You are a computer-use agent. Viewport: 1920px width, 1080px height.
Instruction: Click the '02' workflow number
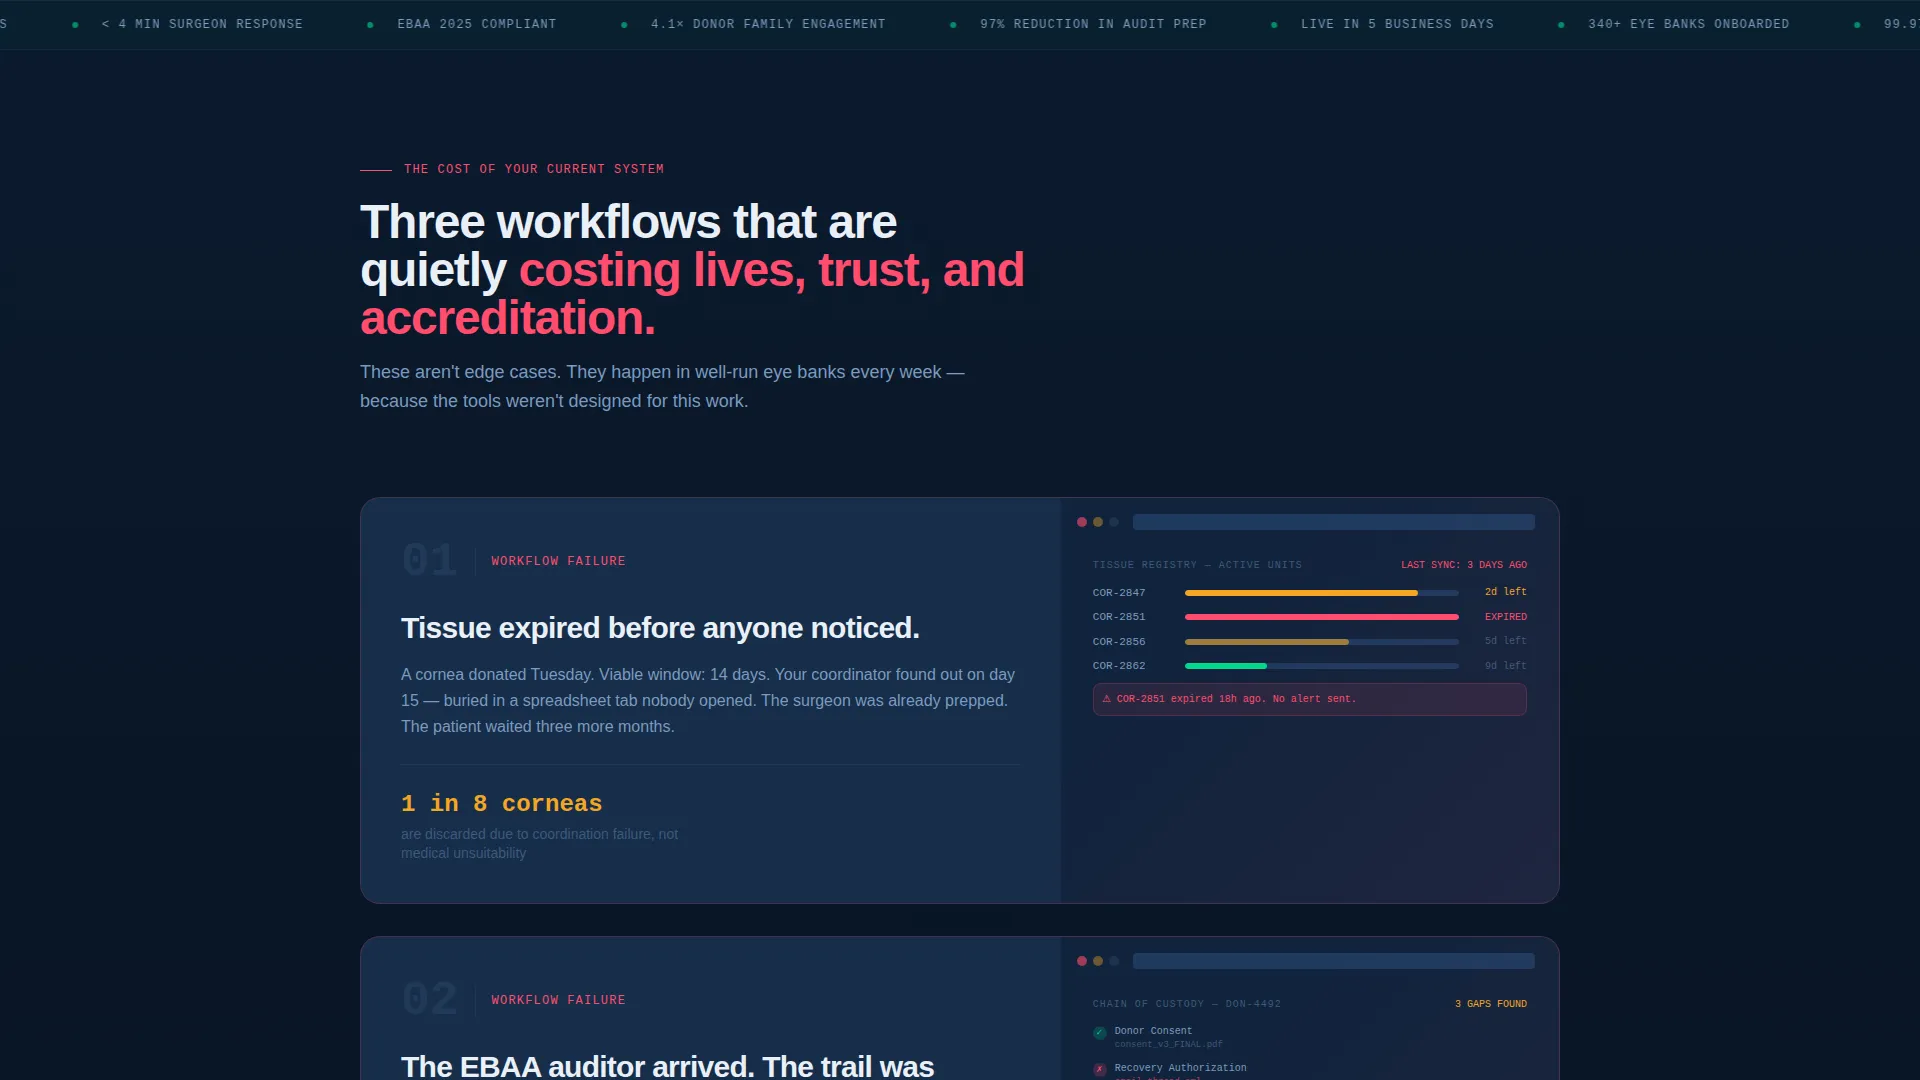tap(429, 999)
